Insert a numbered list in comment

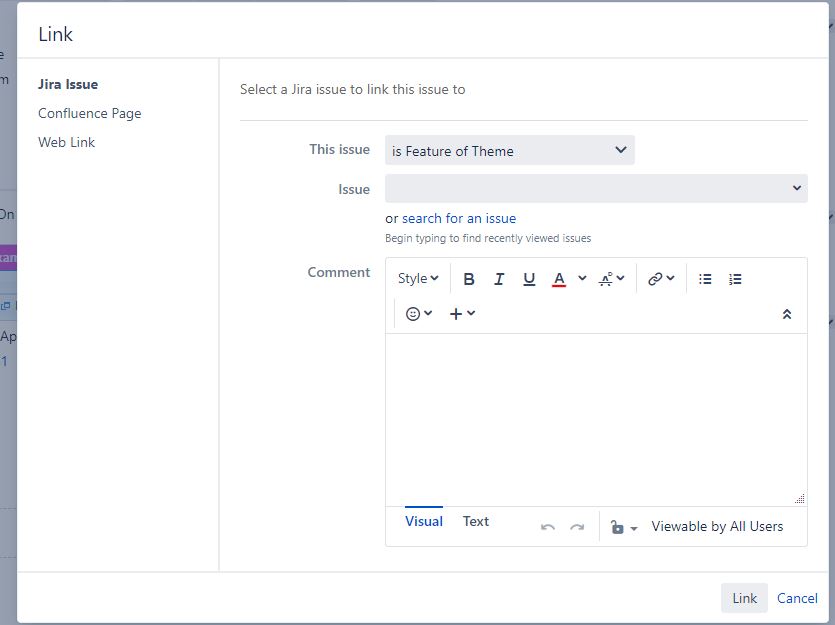(735, 279)
